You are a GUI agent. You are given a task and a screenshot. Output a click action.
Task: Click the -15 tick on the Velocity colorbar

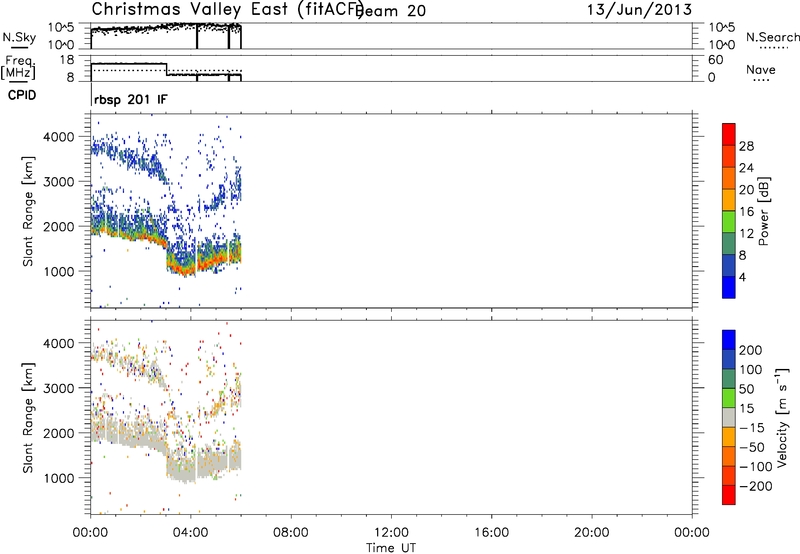coord(752,428)
